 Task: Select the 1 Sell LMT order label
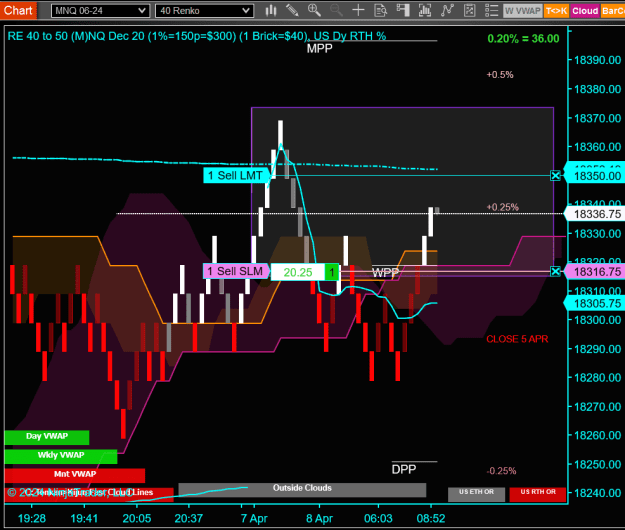pos(235,175)
